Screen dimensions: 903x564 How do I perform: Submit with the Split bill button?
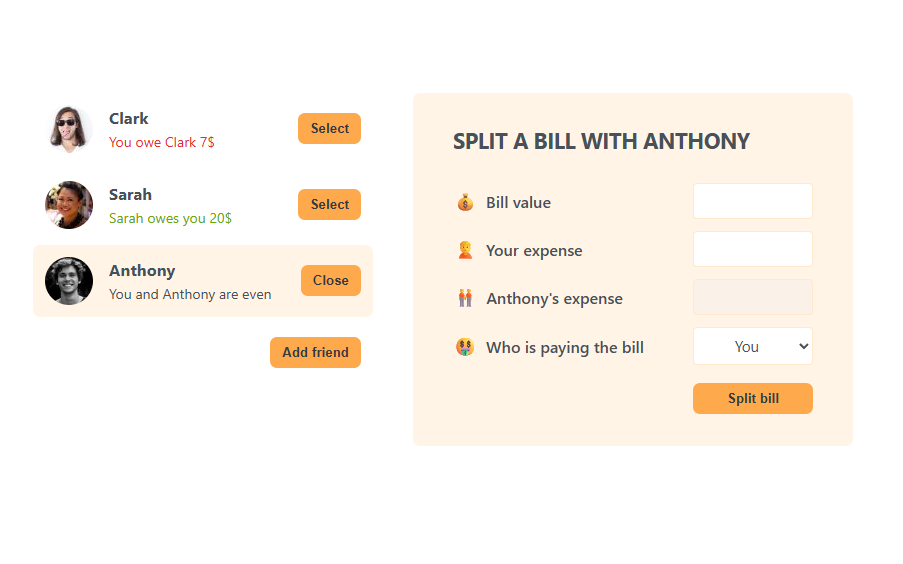click(x=752, y=399)
